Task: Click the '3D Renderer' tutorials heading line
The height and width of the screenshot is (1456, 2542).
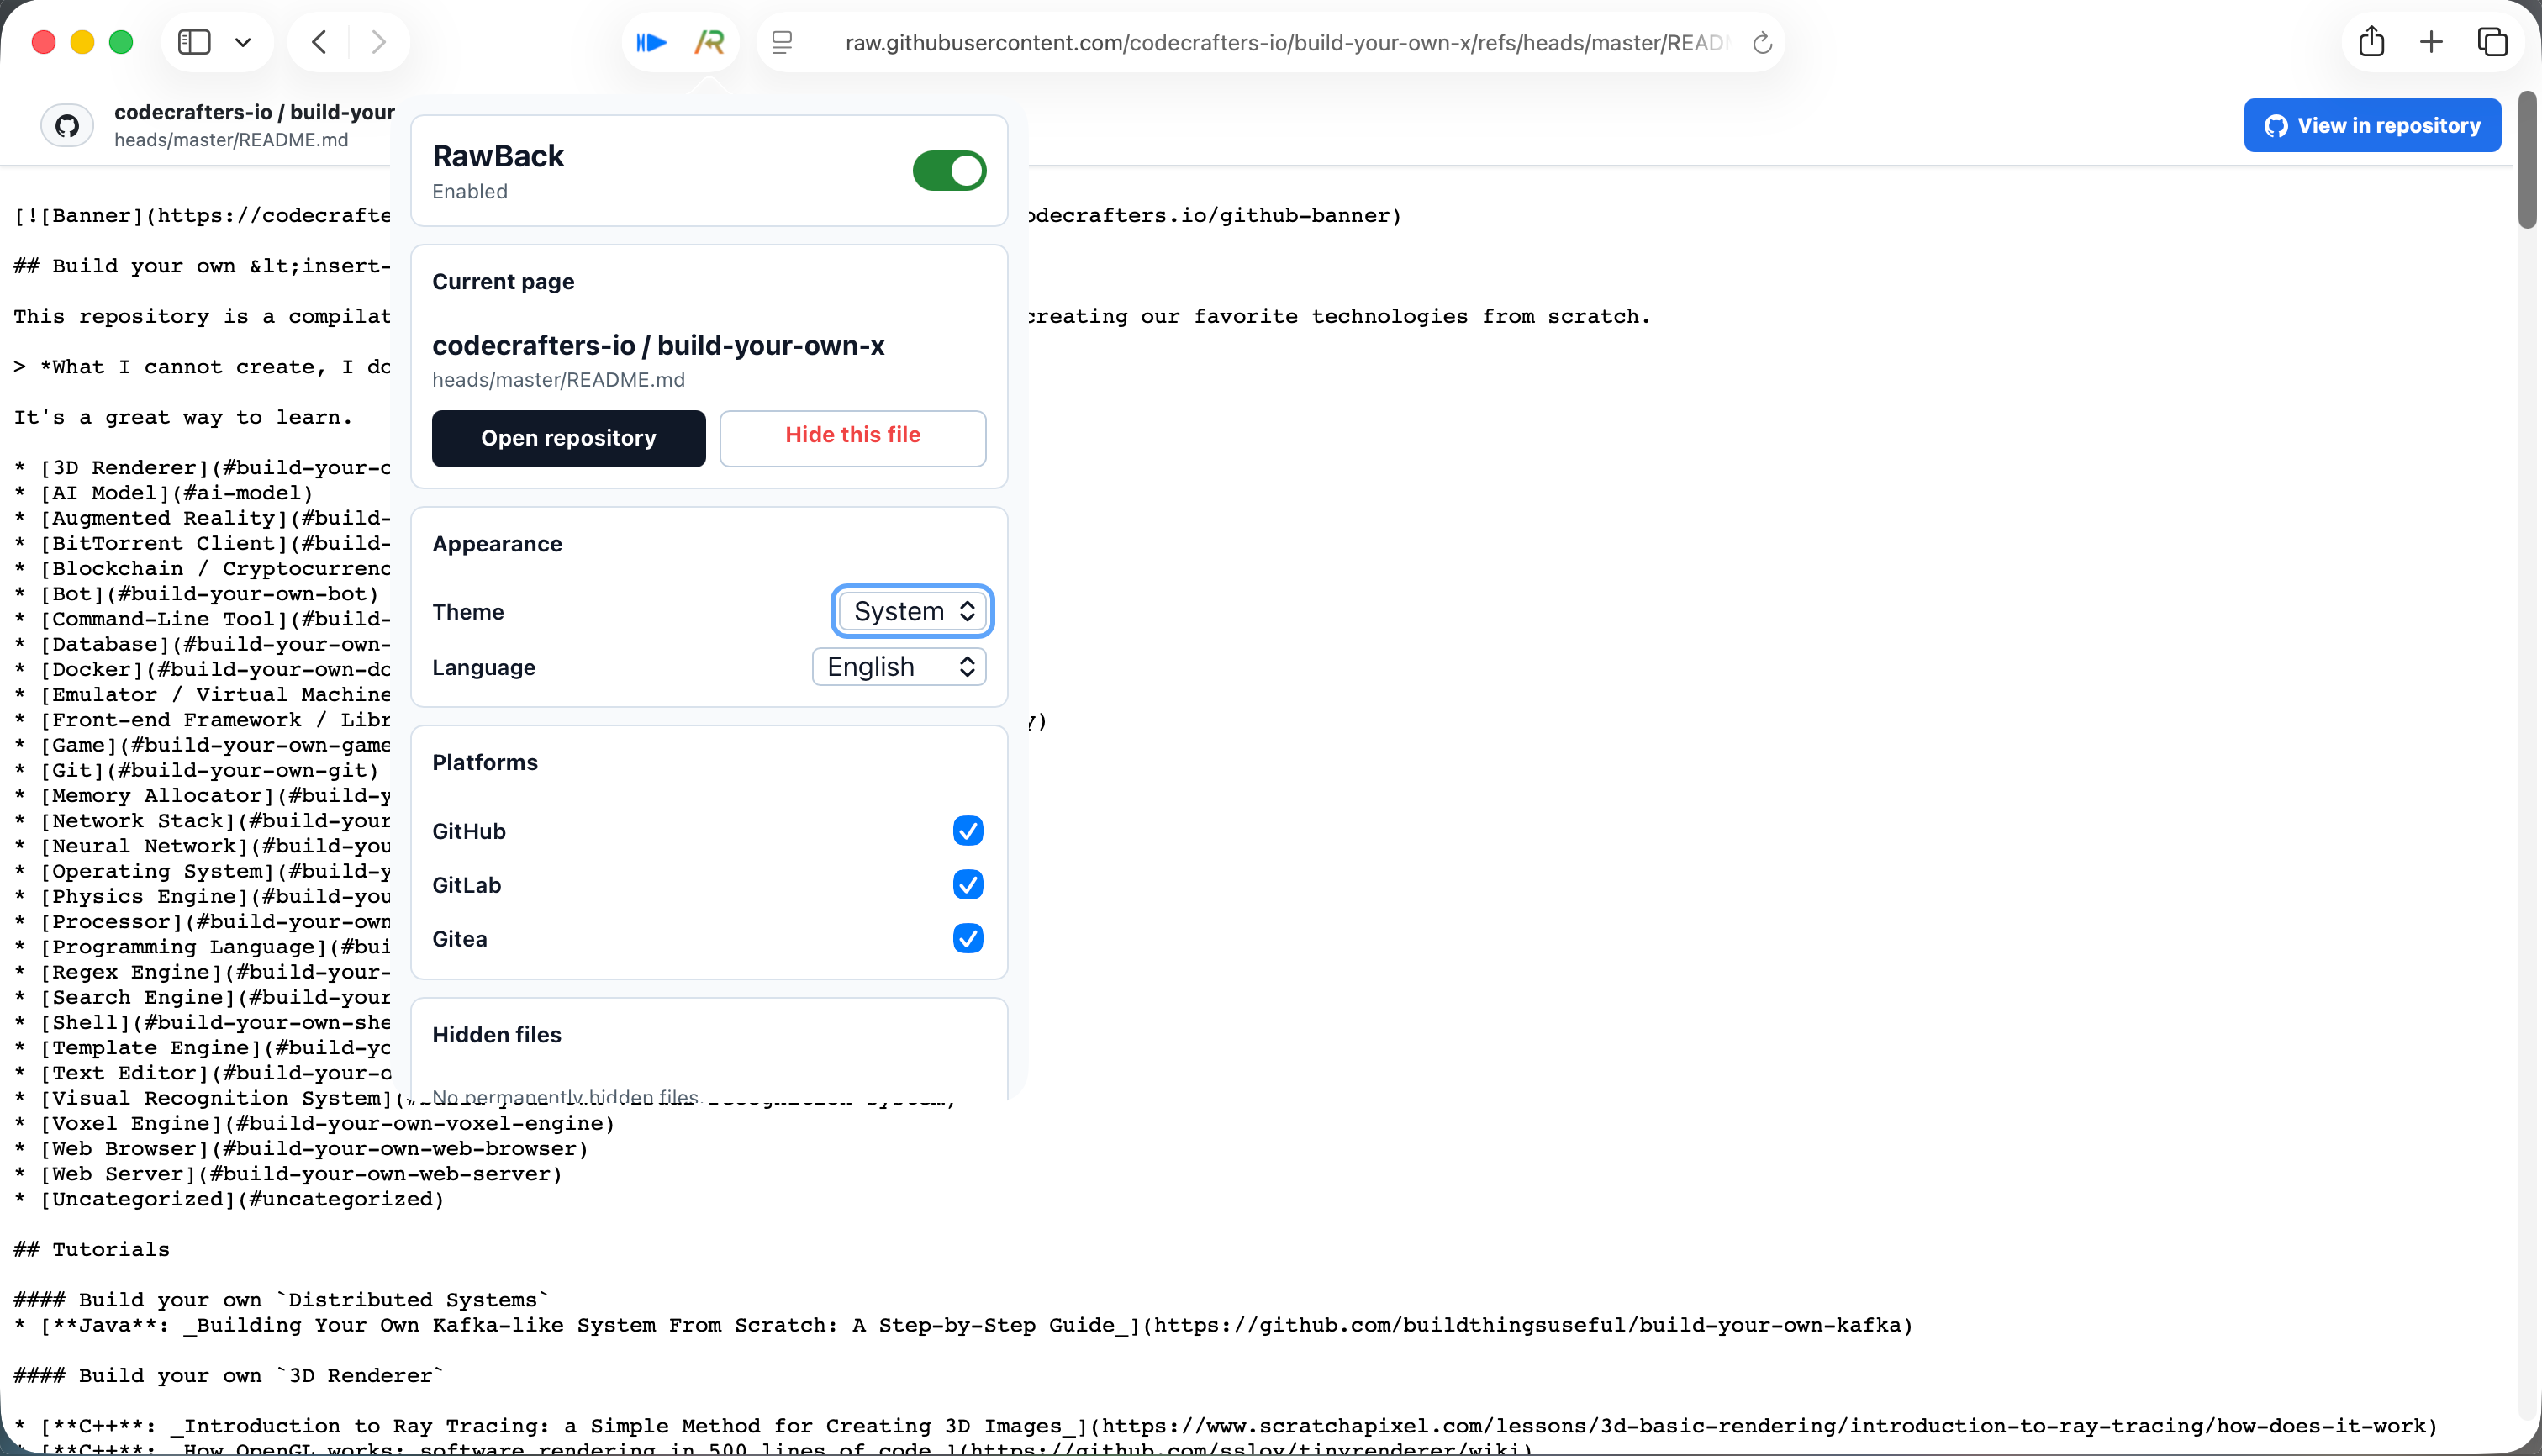Action: (x=229, y=1375)
